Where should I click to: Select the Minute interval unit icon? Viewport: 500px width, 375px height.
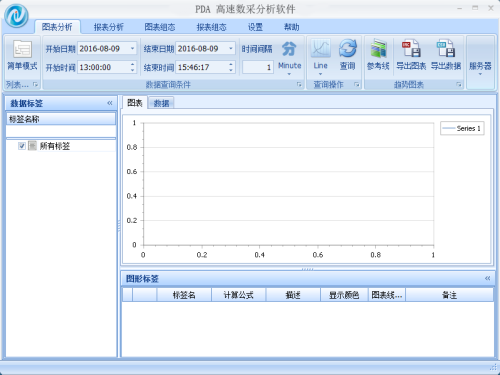[x=289, y=49]
